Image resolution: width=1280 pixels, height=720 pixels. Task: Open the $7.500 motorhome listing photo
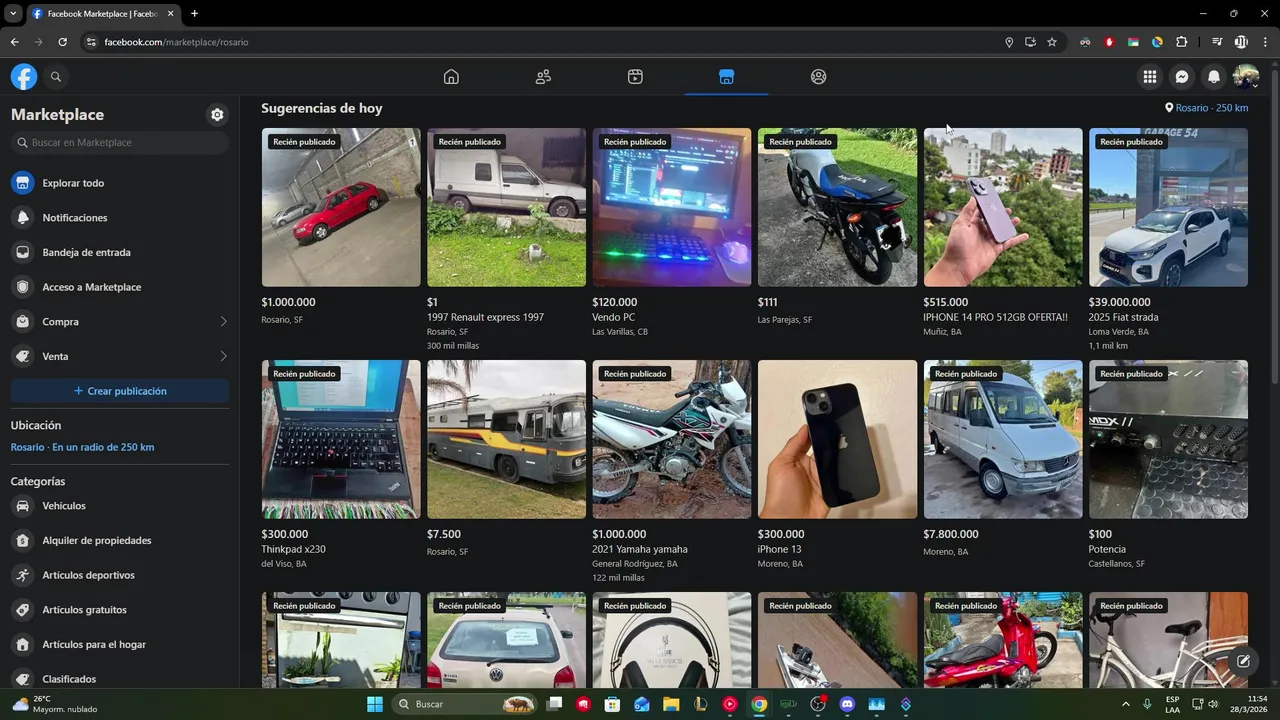507,439
